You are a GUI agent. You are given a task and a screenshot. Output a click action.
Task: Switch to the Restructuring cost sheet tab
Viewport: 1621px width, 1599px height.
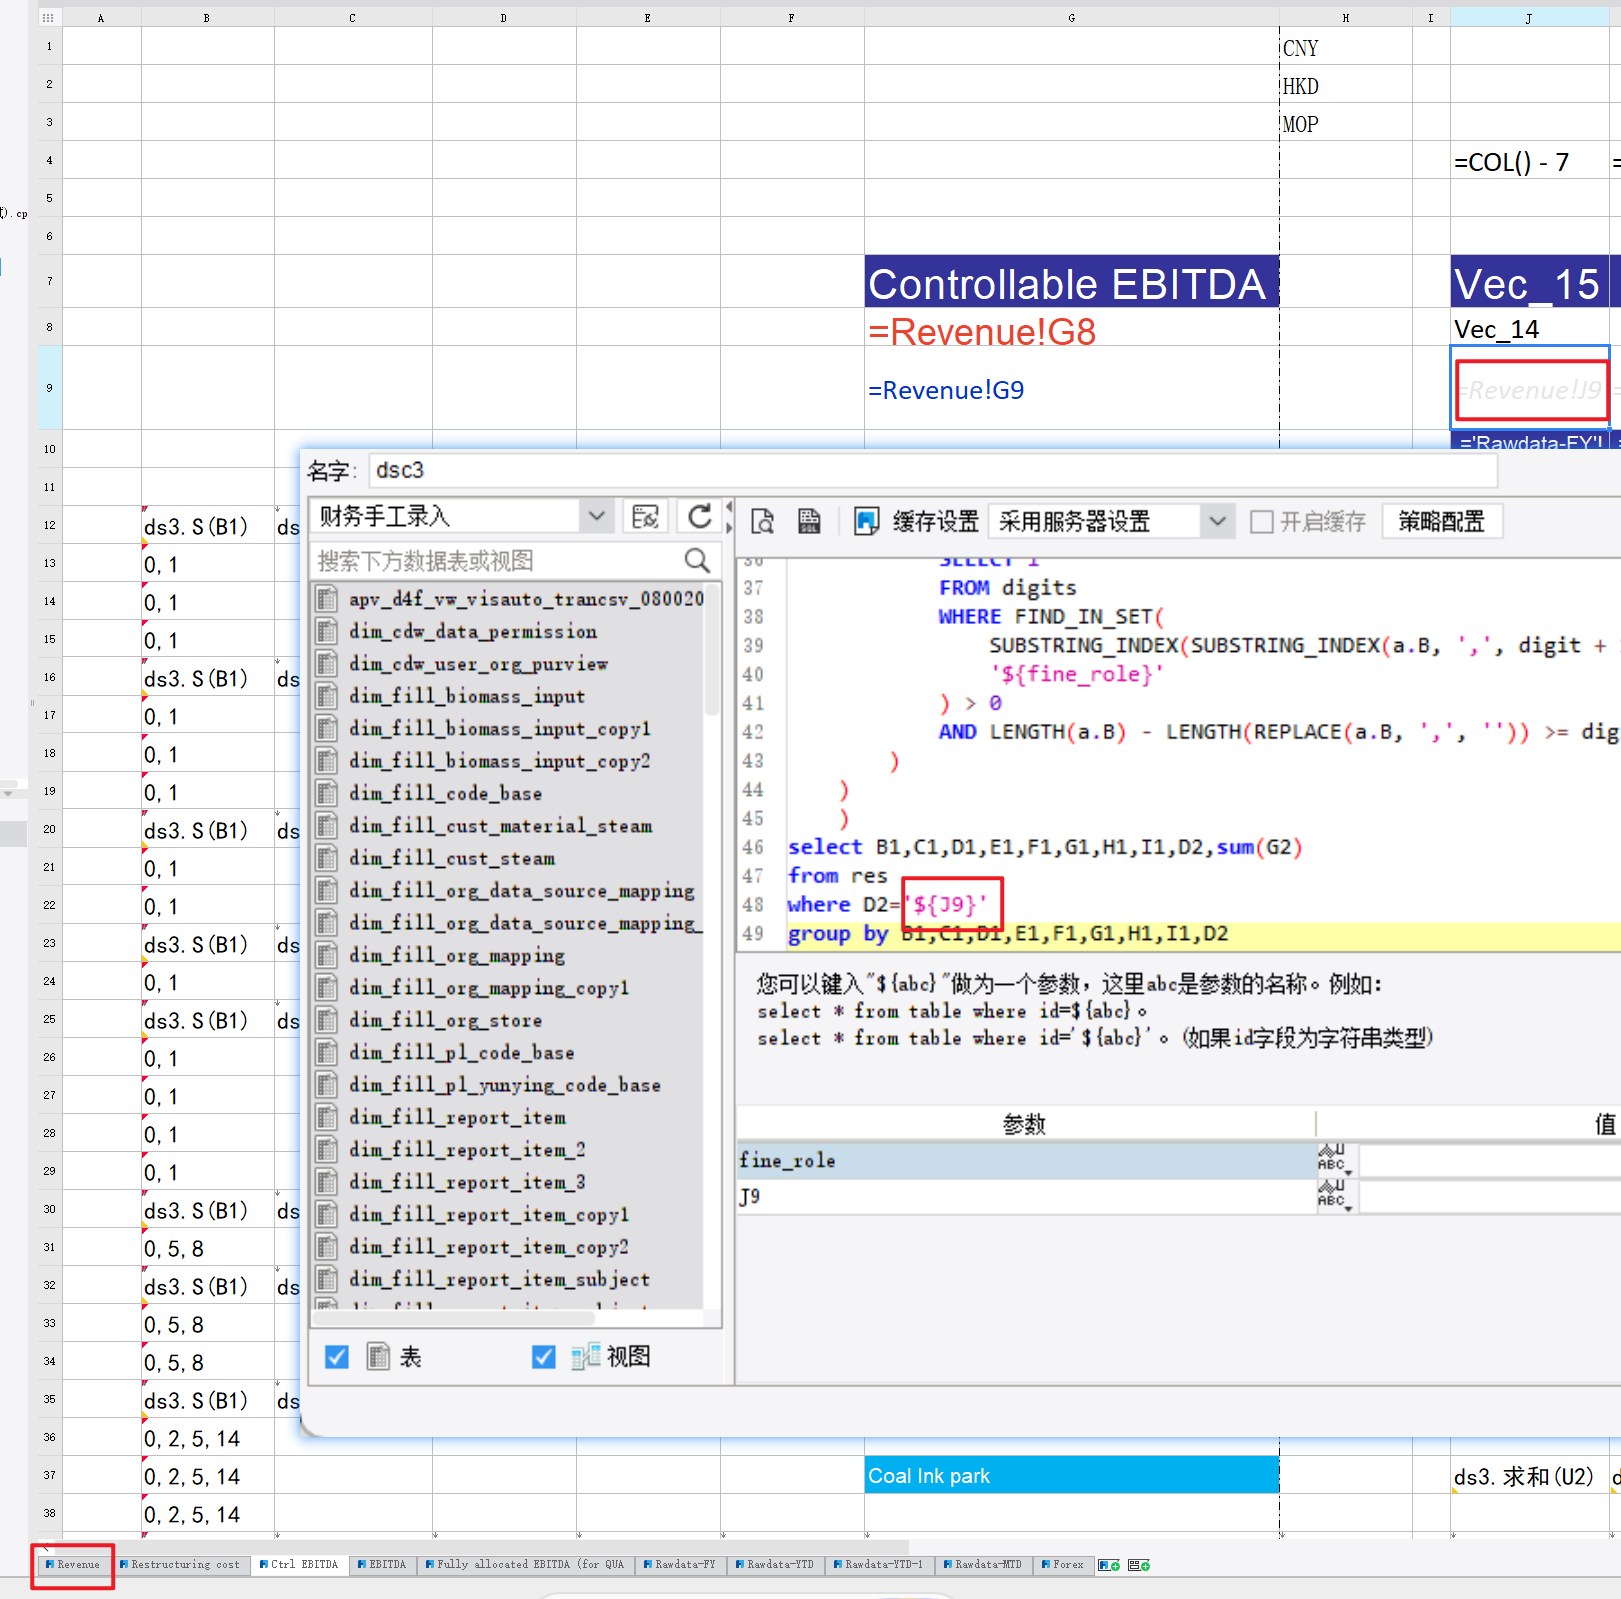point(180,1565)
